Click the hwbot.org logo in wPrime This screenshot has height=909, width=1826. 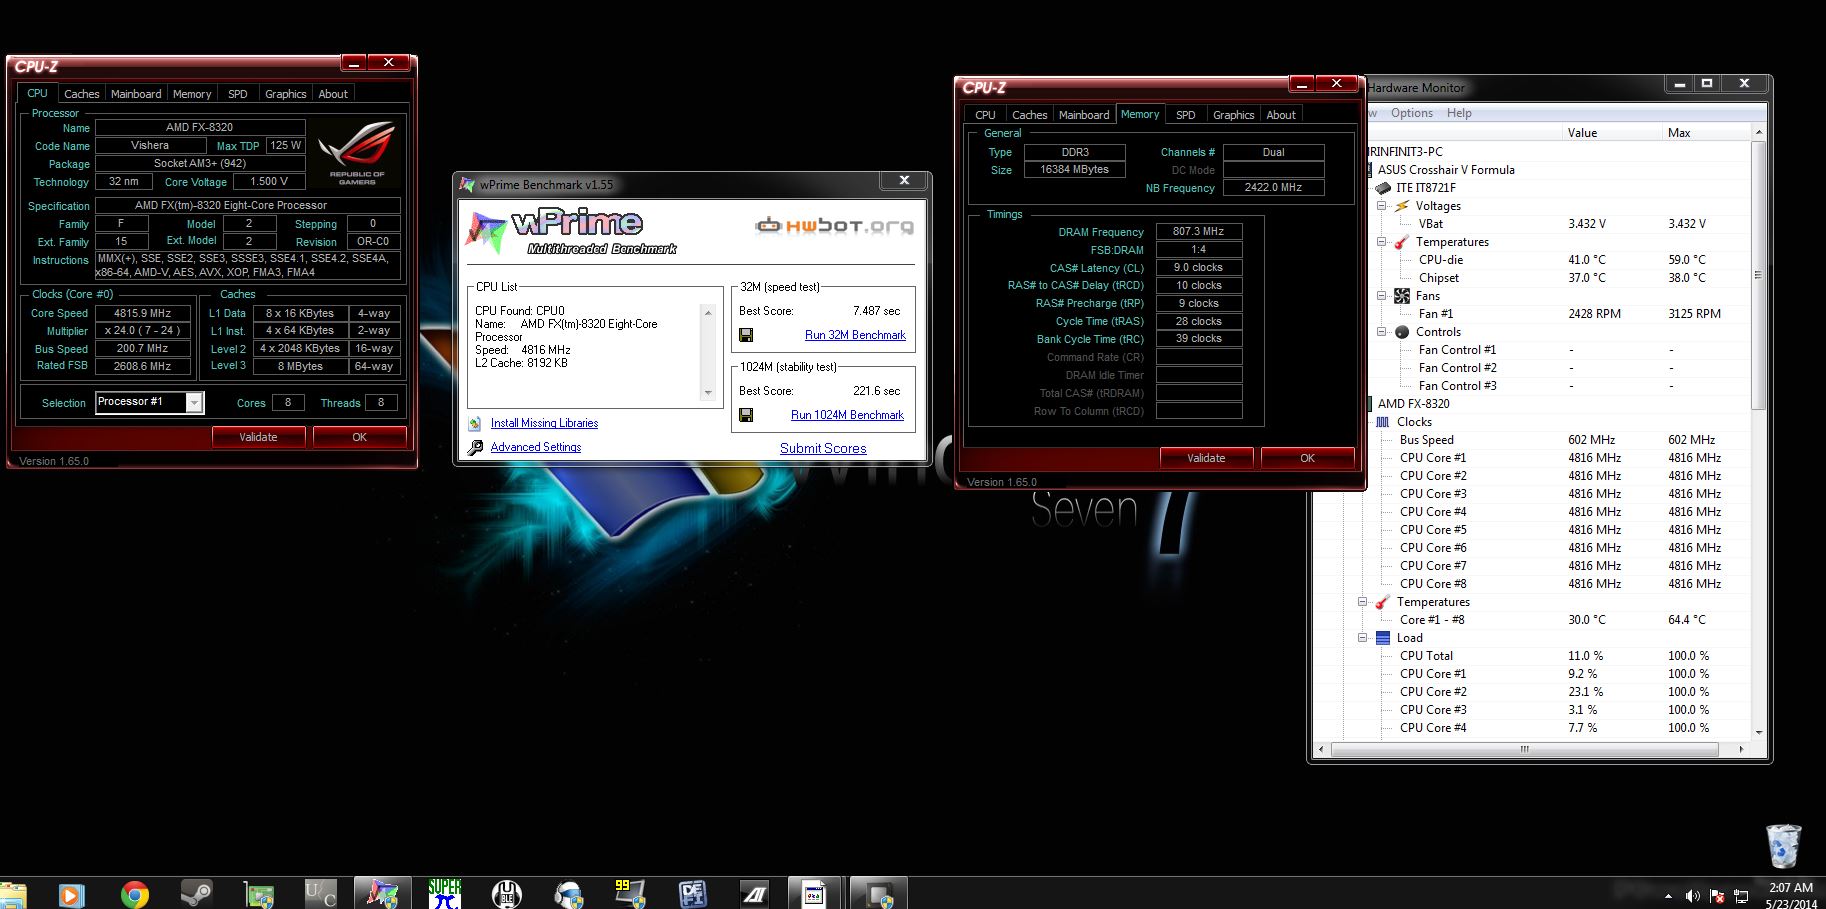point(834,226)
